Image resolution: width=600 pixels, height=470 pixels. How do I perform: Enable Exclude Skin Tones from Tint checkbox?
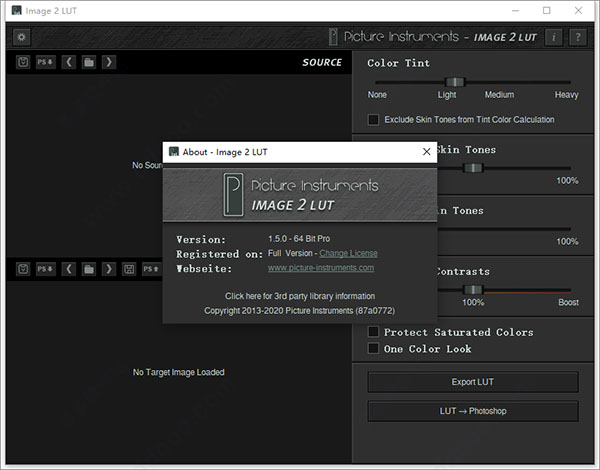(373, 120)
